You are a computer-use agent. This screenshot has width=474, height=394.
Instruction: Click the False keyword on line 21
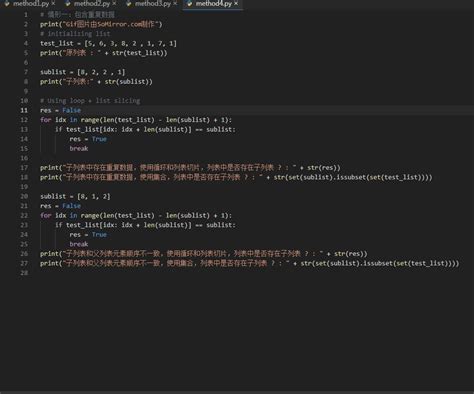coord(72,206)
